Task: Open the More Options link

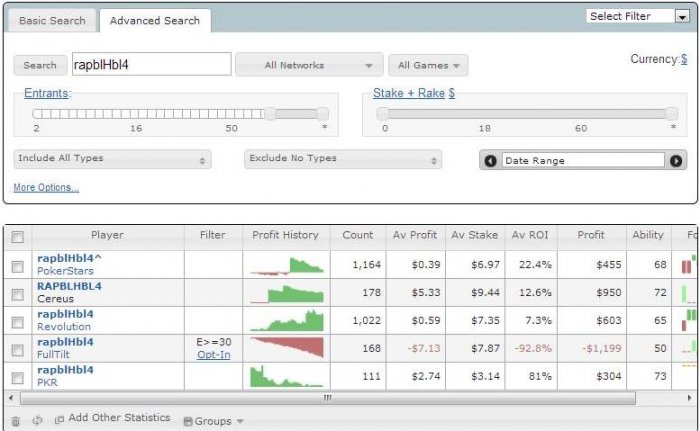Action: coord(46,188)
